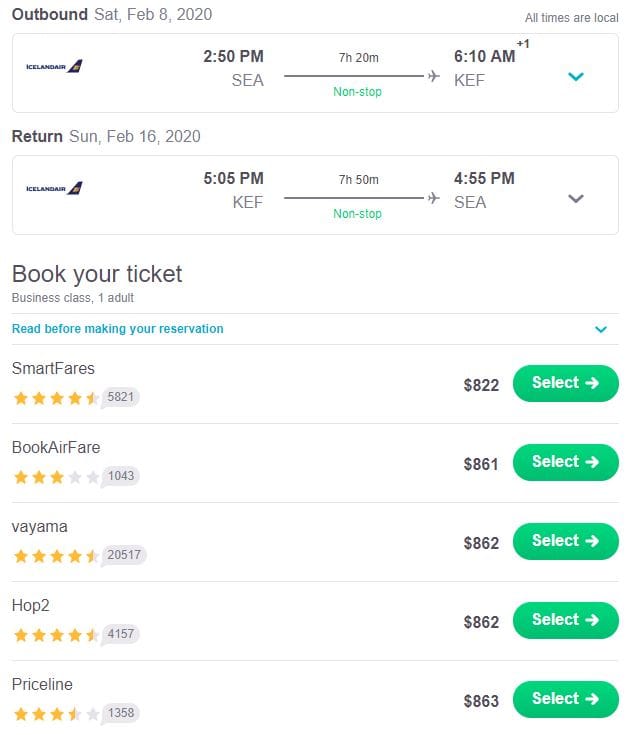Click the 5821 reviews bubble for SmartFares
Screen dimensions: 638x735
(120, 397)
